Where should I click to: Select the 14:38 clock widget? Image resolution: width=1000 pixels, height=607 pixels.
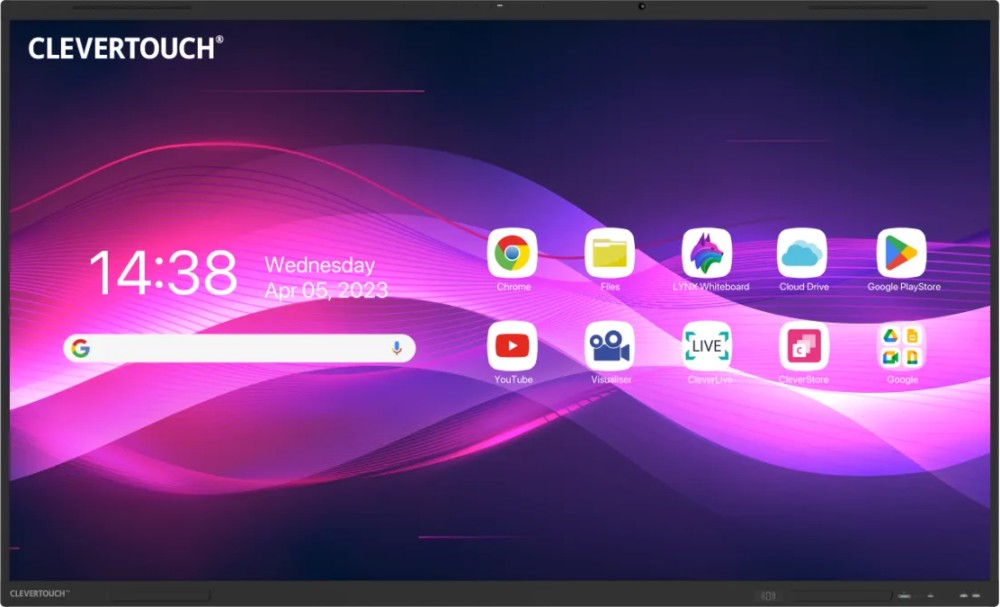(163, 272)
